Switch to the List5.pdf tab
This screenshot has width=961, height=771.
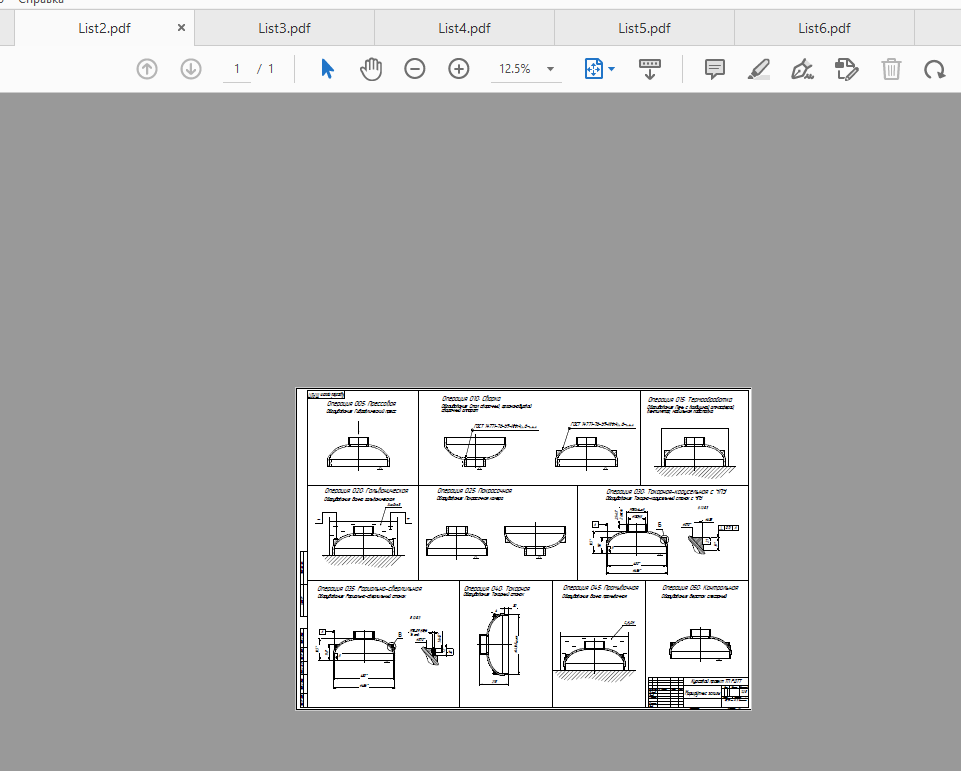(x=644, y=28)
